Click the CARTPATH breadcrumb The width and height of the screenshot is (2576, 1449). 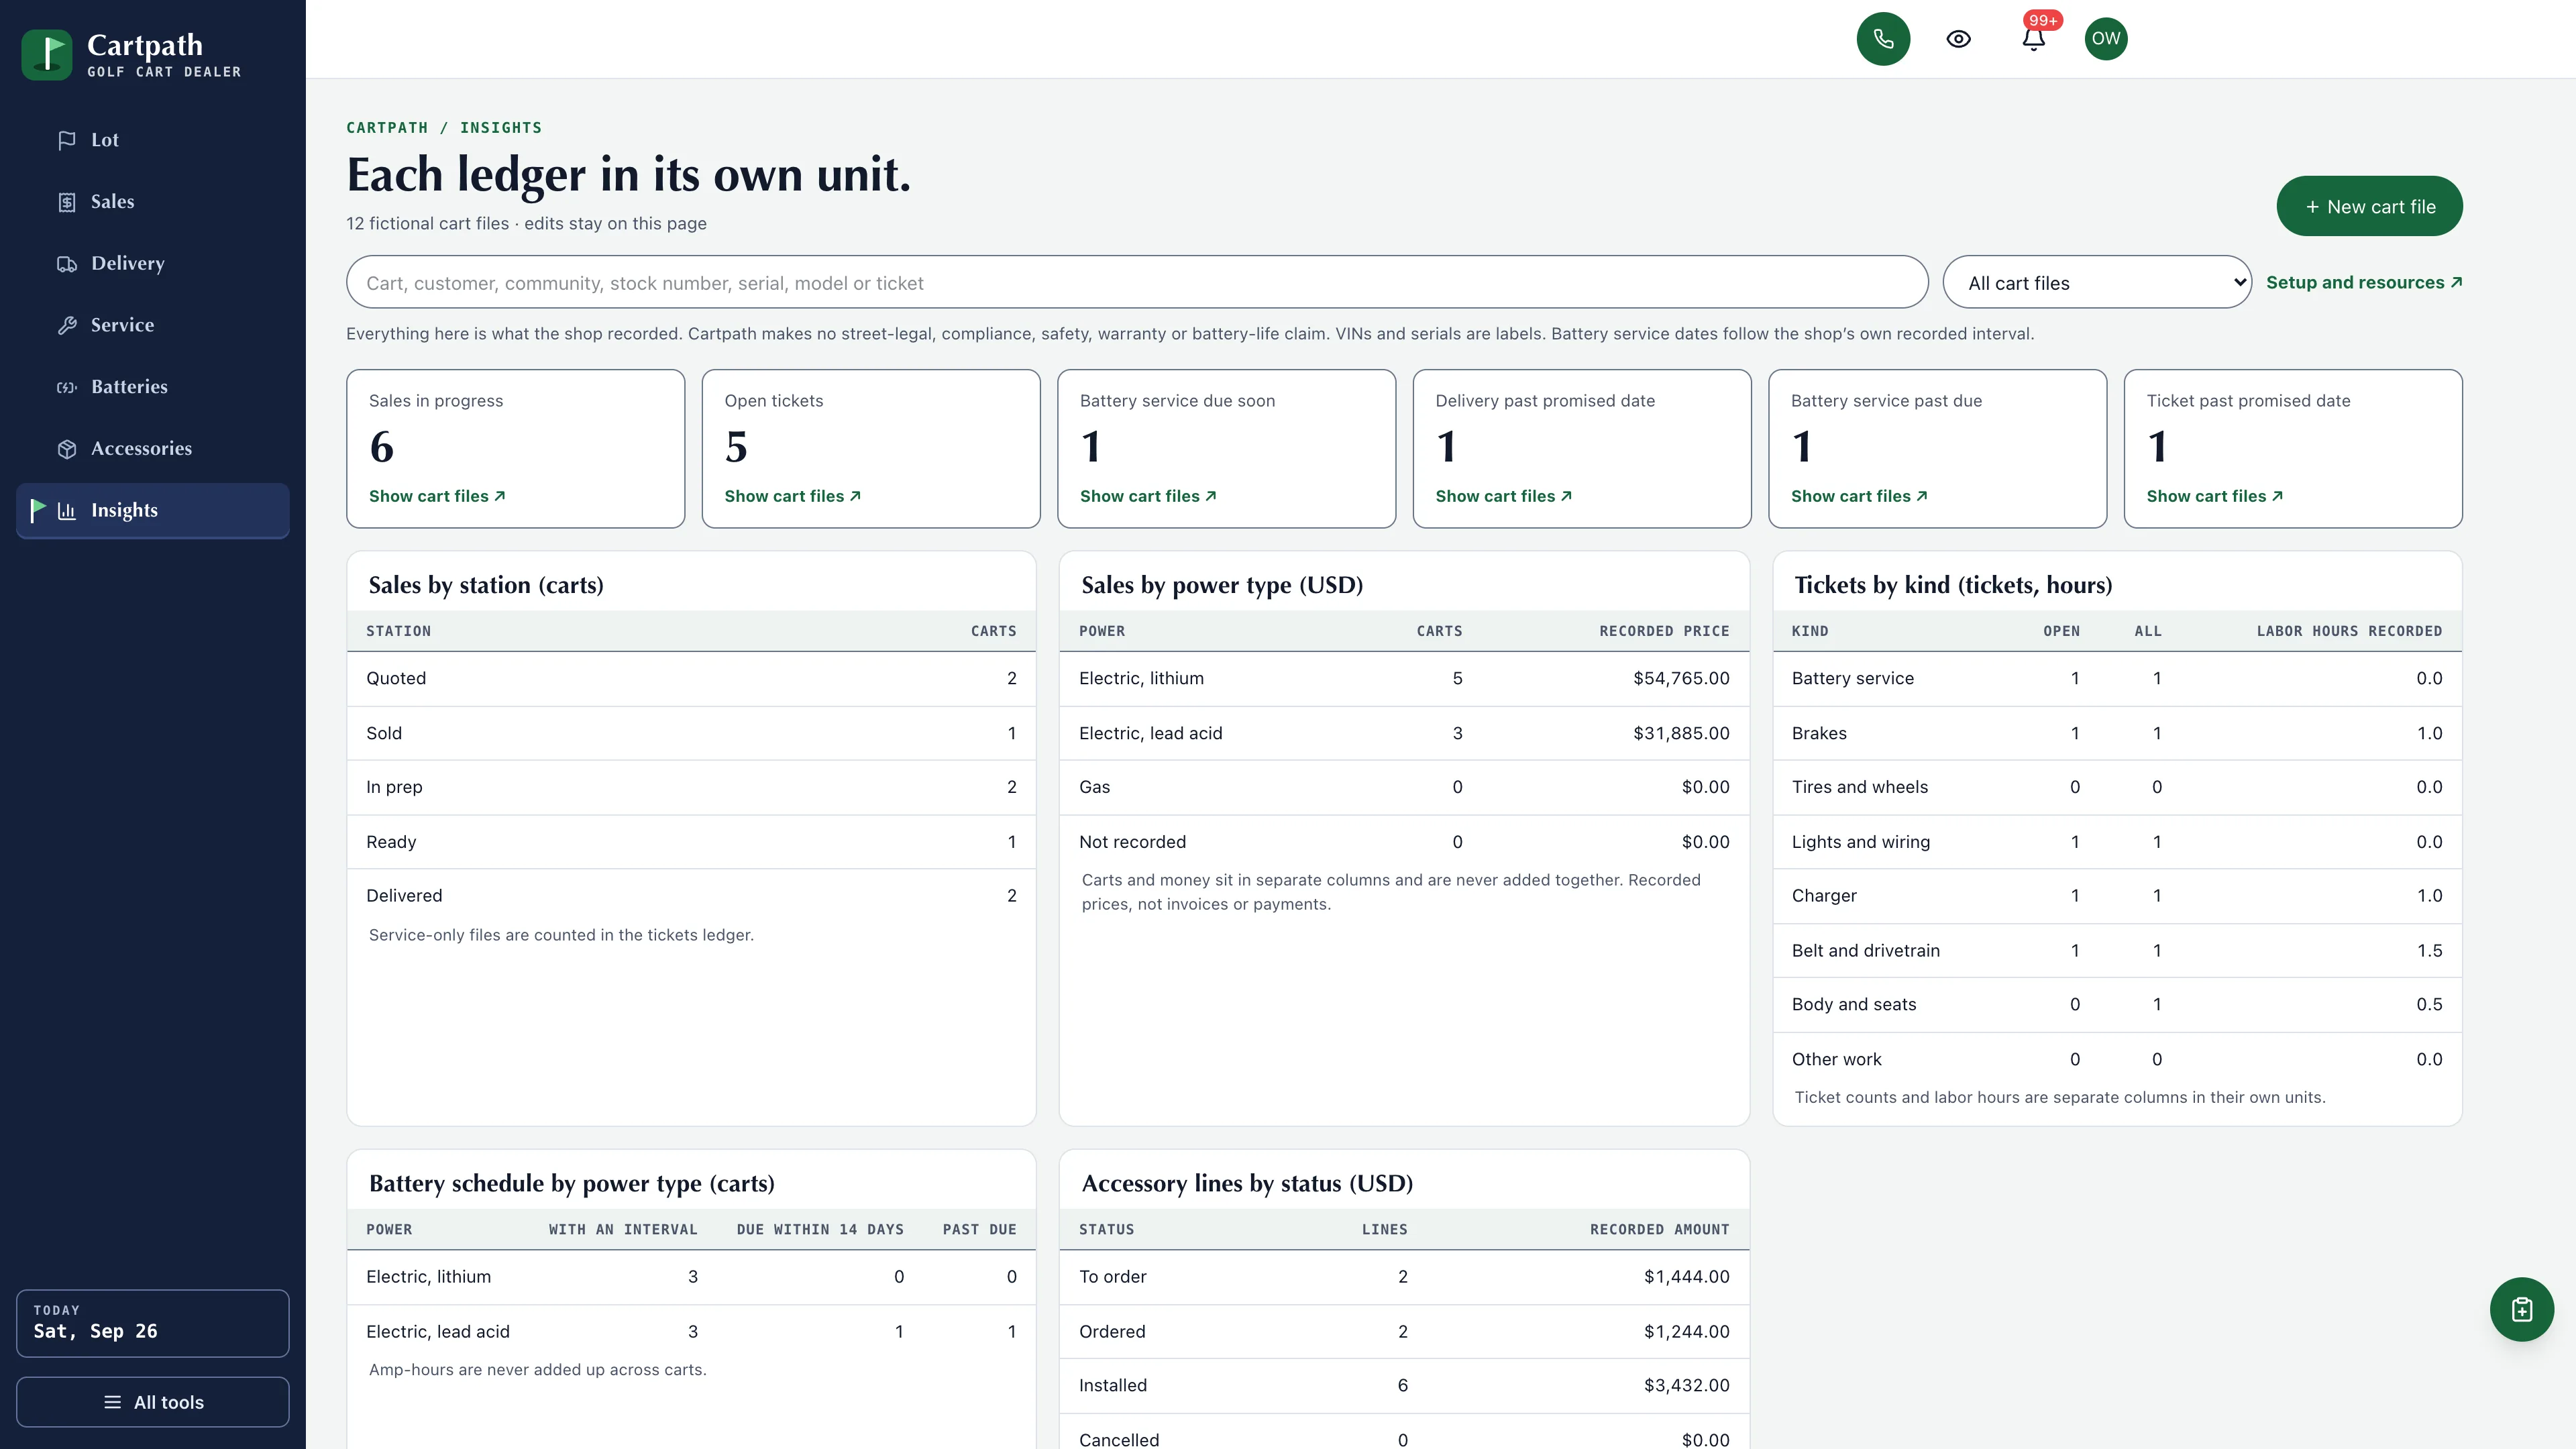387,128
